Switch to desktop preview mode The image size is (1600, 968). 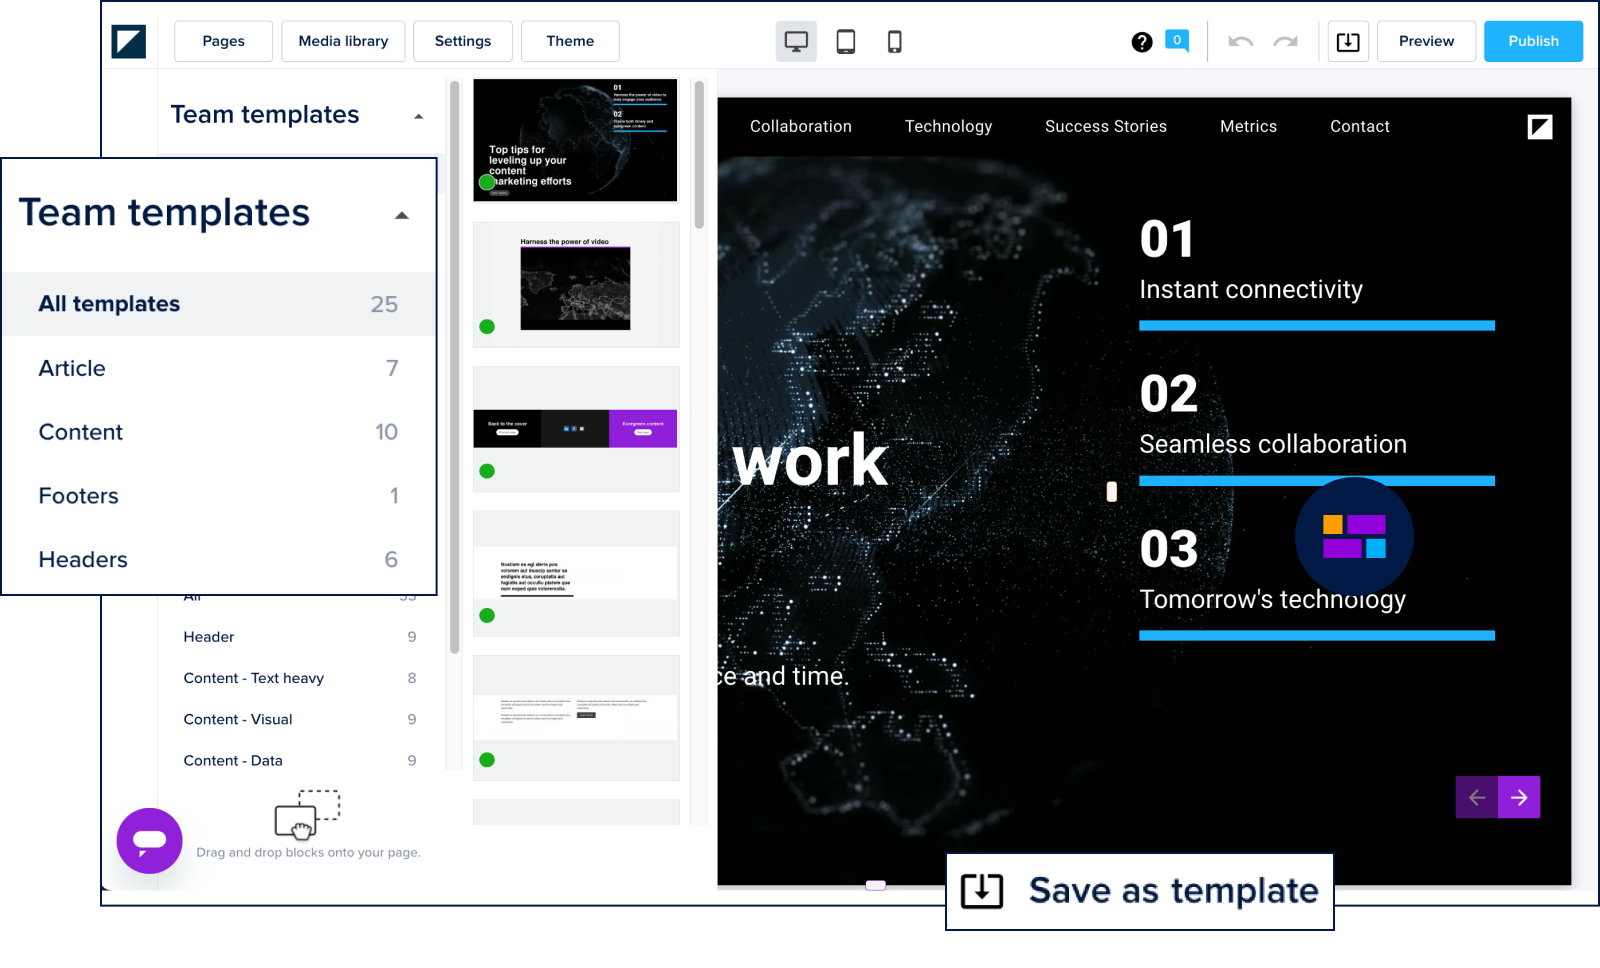pos(796,41)
